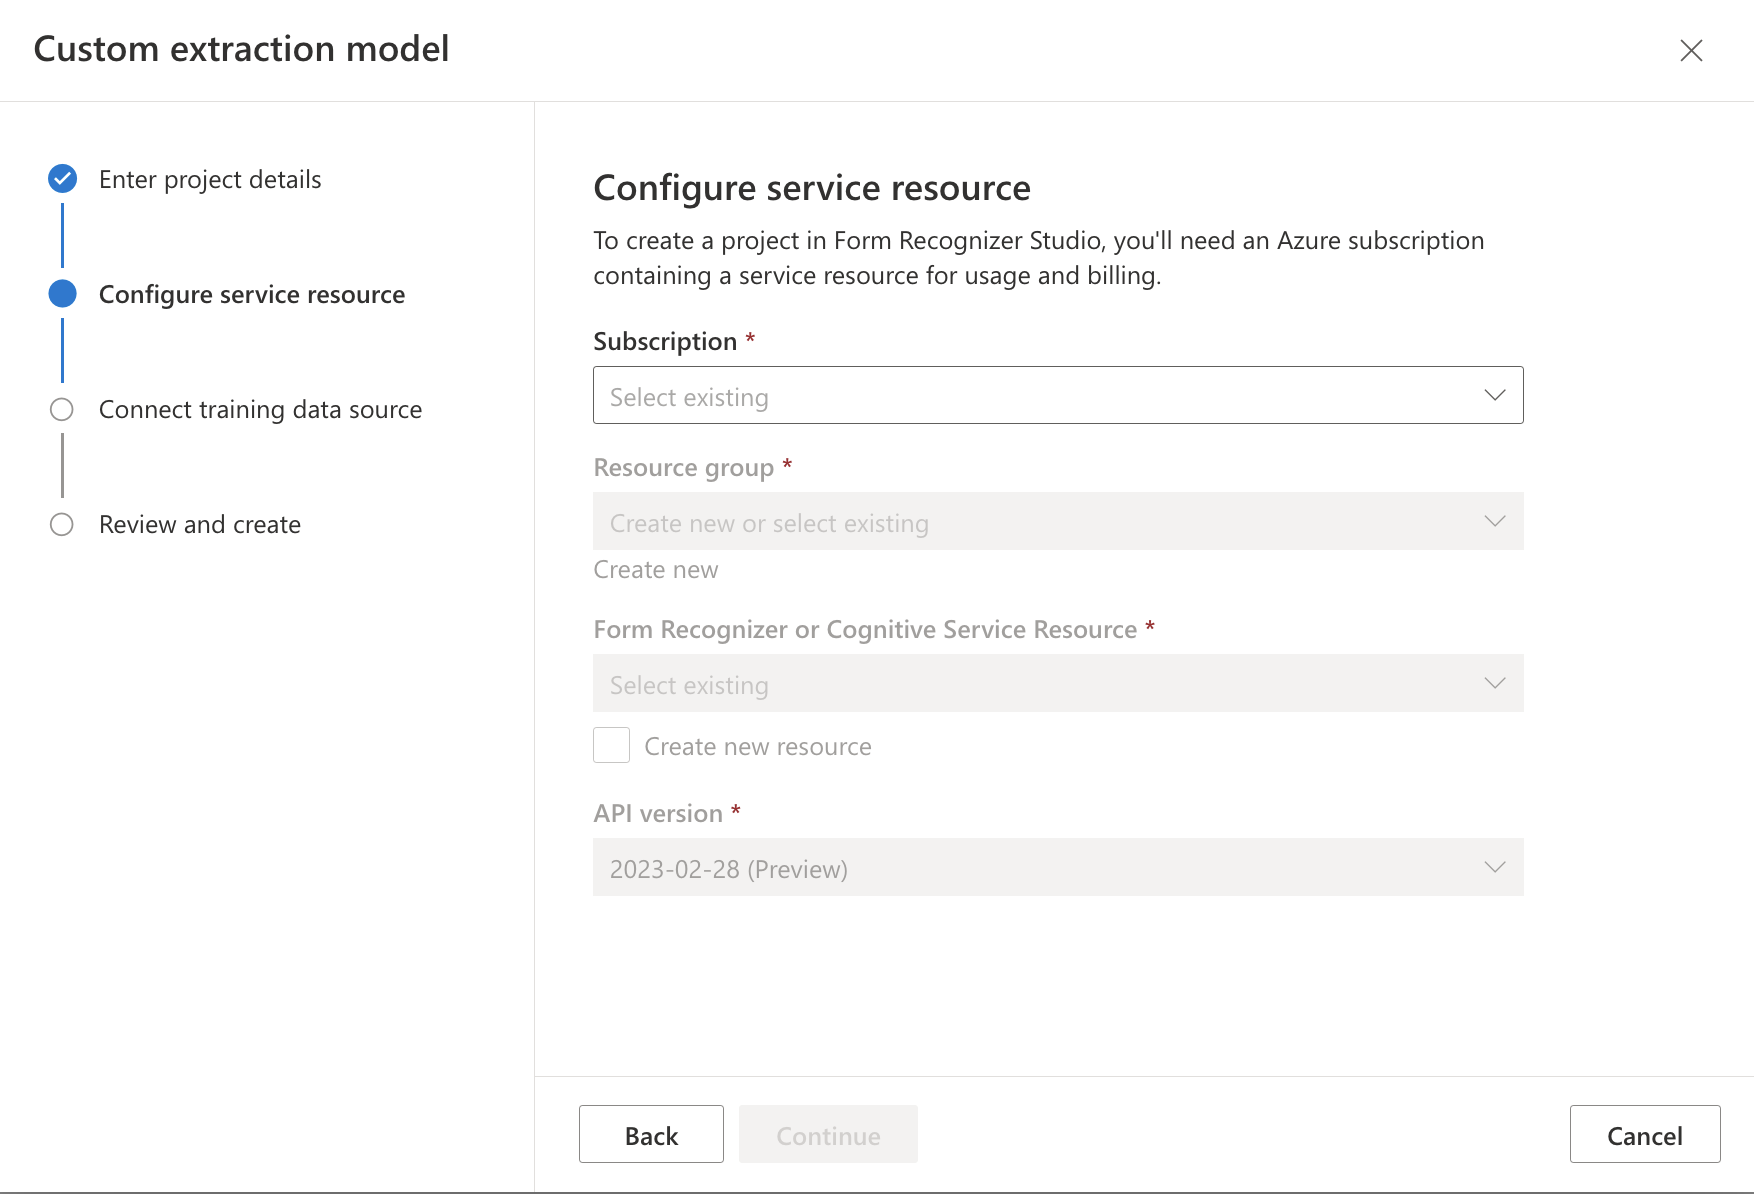Click the Create new resource group link
Viewport: 1754px width, 1194px height.
click(x=656, y=570)
